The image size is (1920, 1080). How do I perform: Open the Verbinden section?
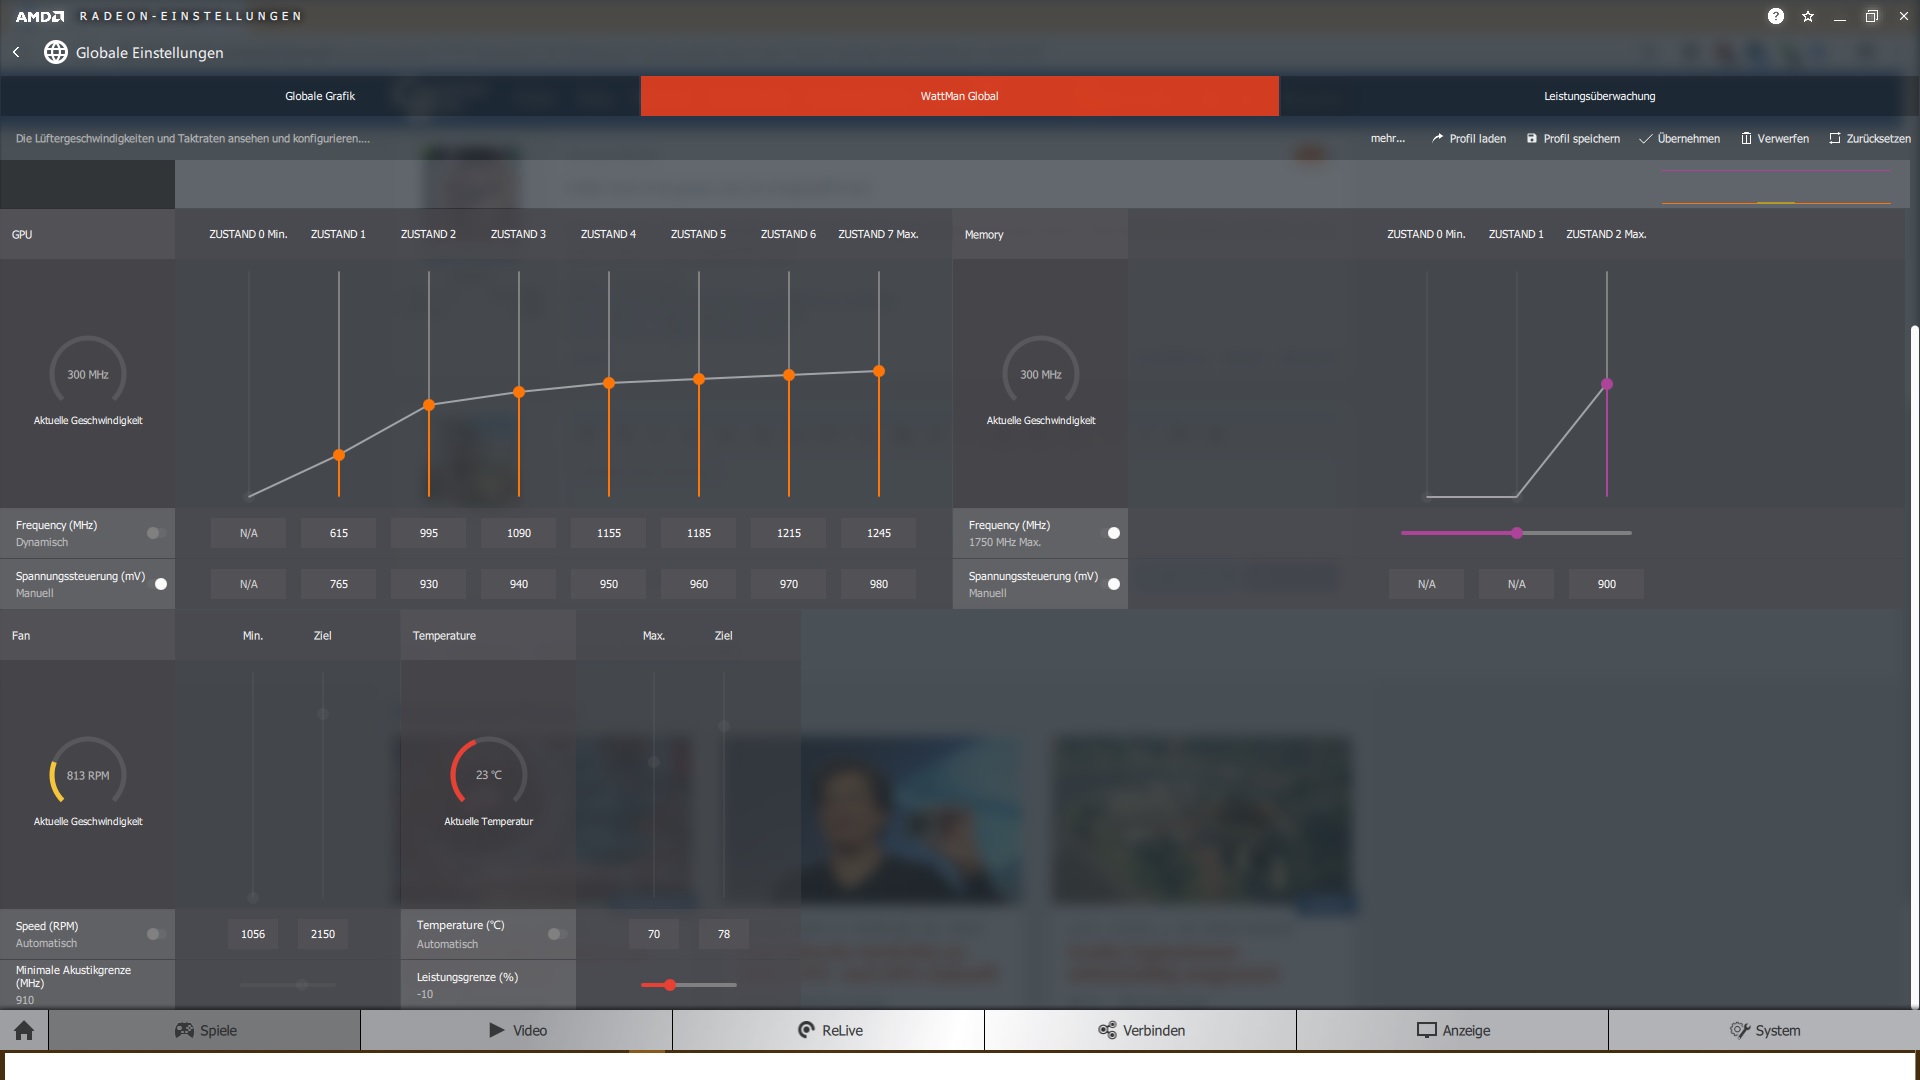[x=1141, y=1030]
